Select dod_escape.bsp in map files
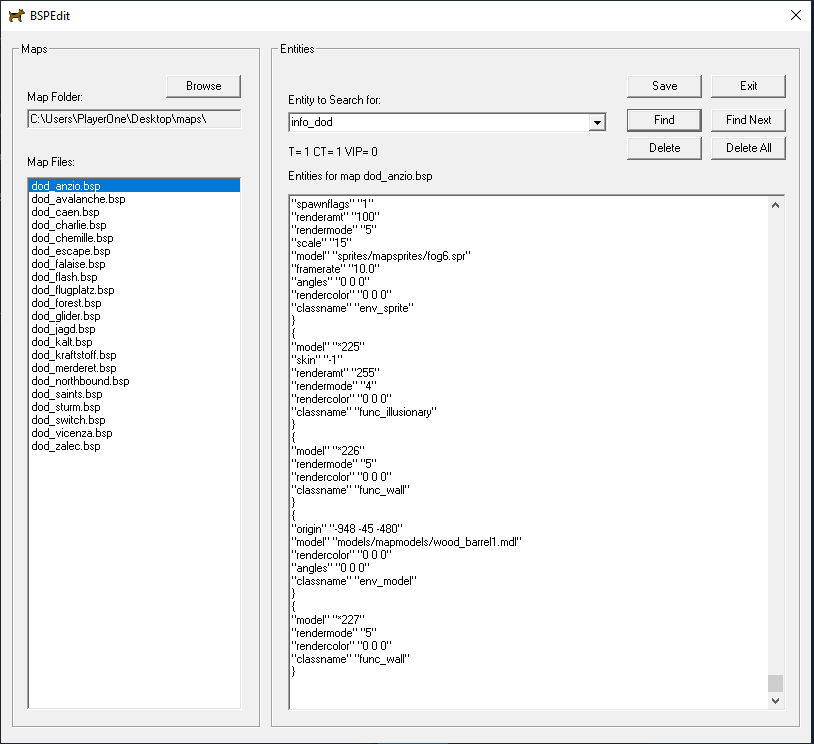Image resolution: width=814 pixels, height=744 pixels. click(x=134, y=251)
